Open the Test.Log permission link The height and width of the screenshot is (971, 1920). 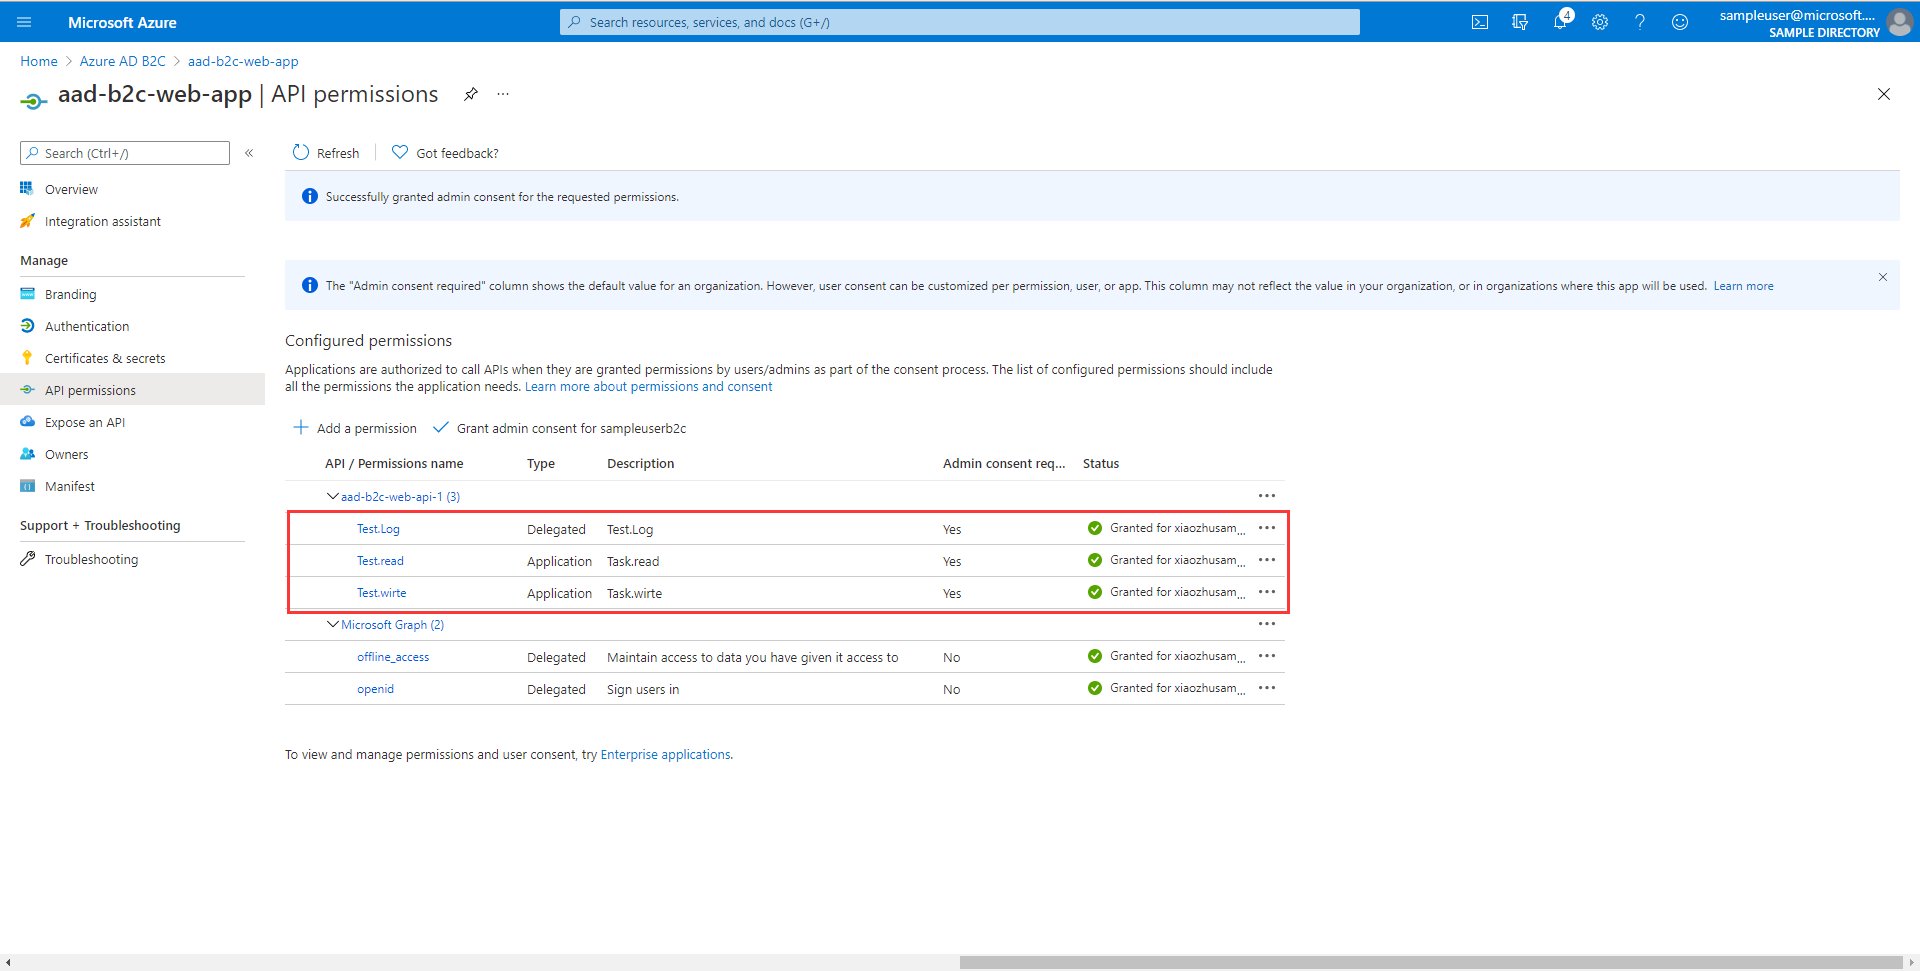click(378, 529)
